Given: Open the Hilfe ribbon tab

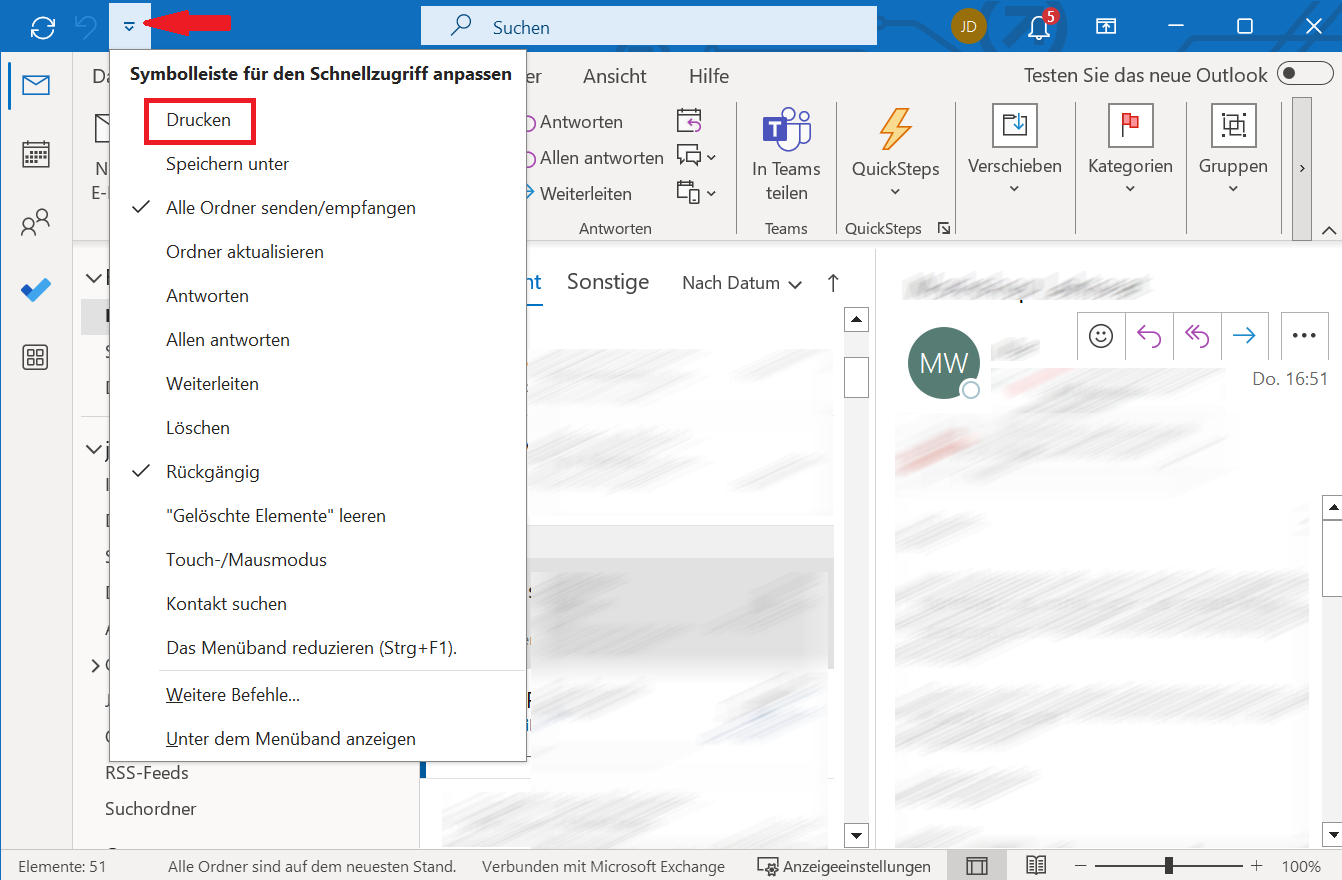Looking at the screenshot, I should [709, 76].
